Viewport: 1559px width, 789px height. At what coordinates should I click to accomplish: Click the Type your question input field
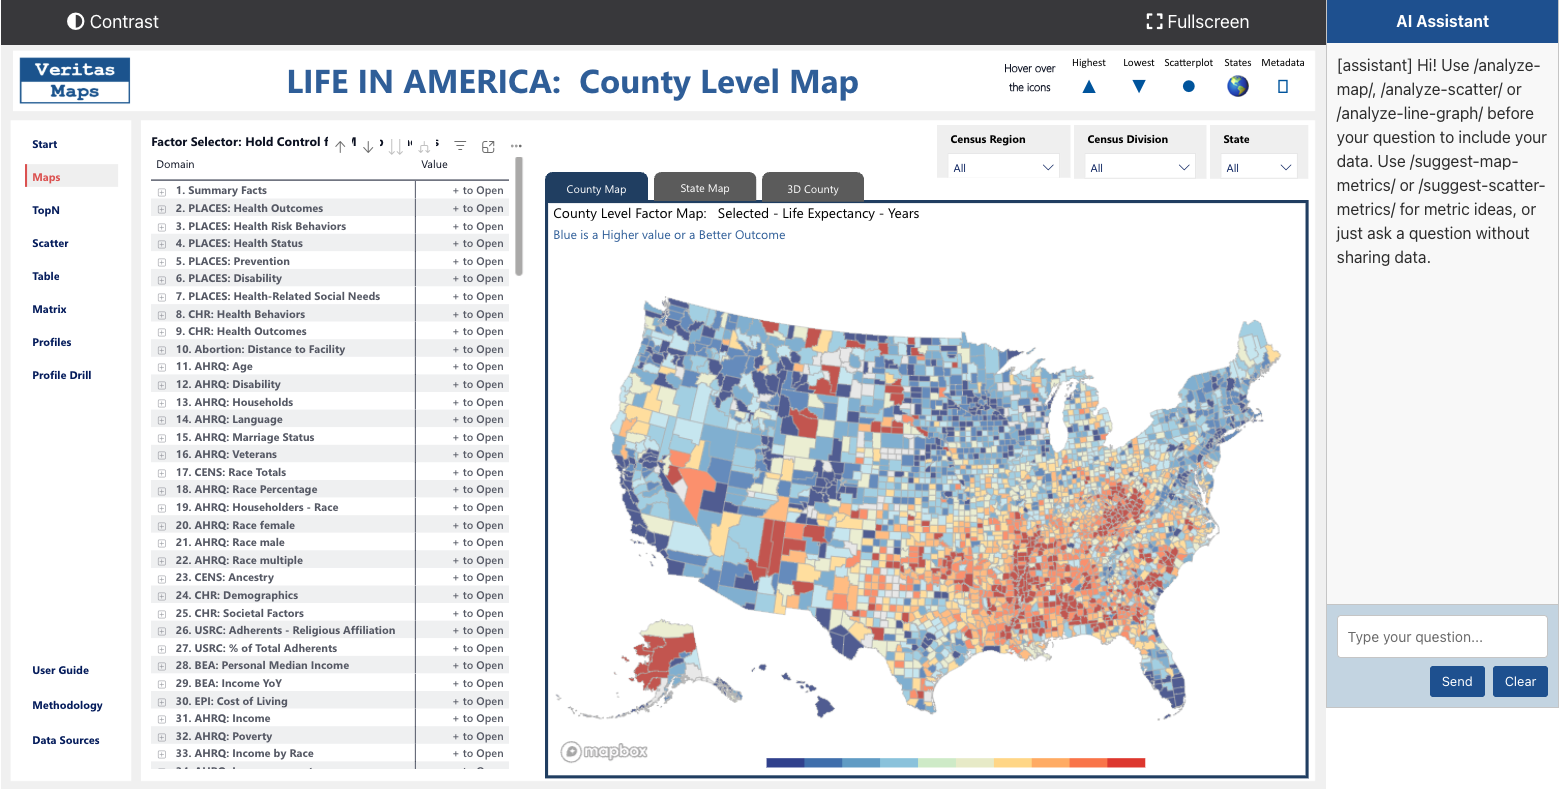[1442, 637]
